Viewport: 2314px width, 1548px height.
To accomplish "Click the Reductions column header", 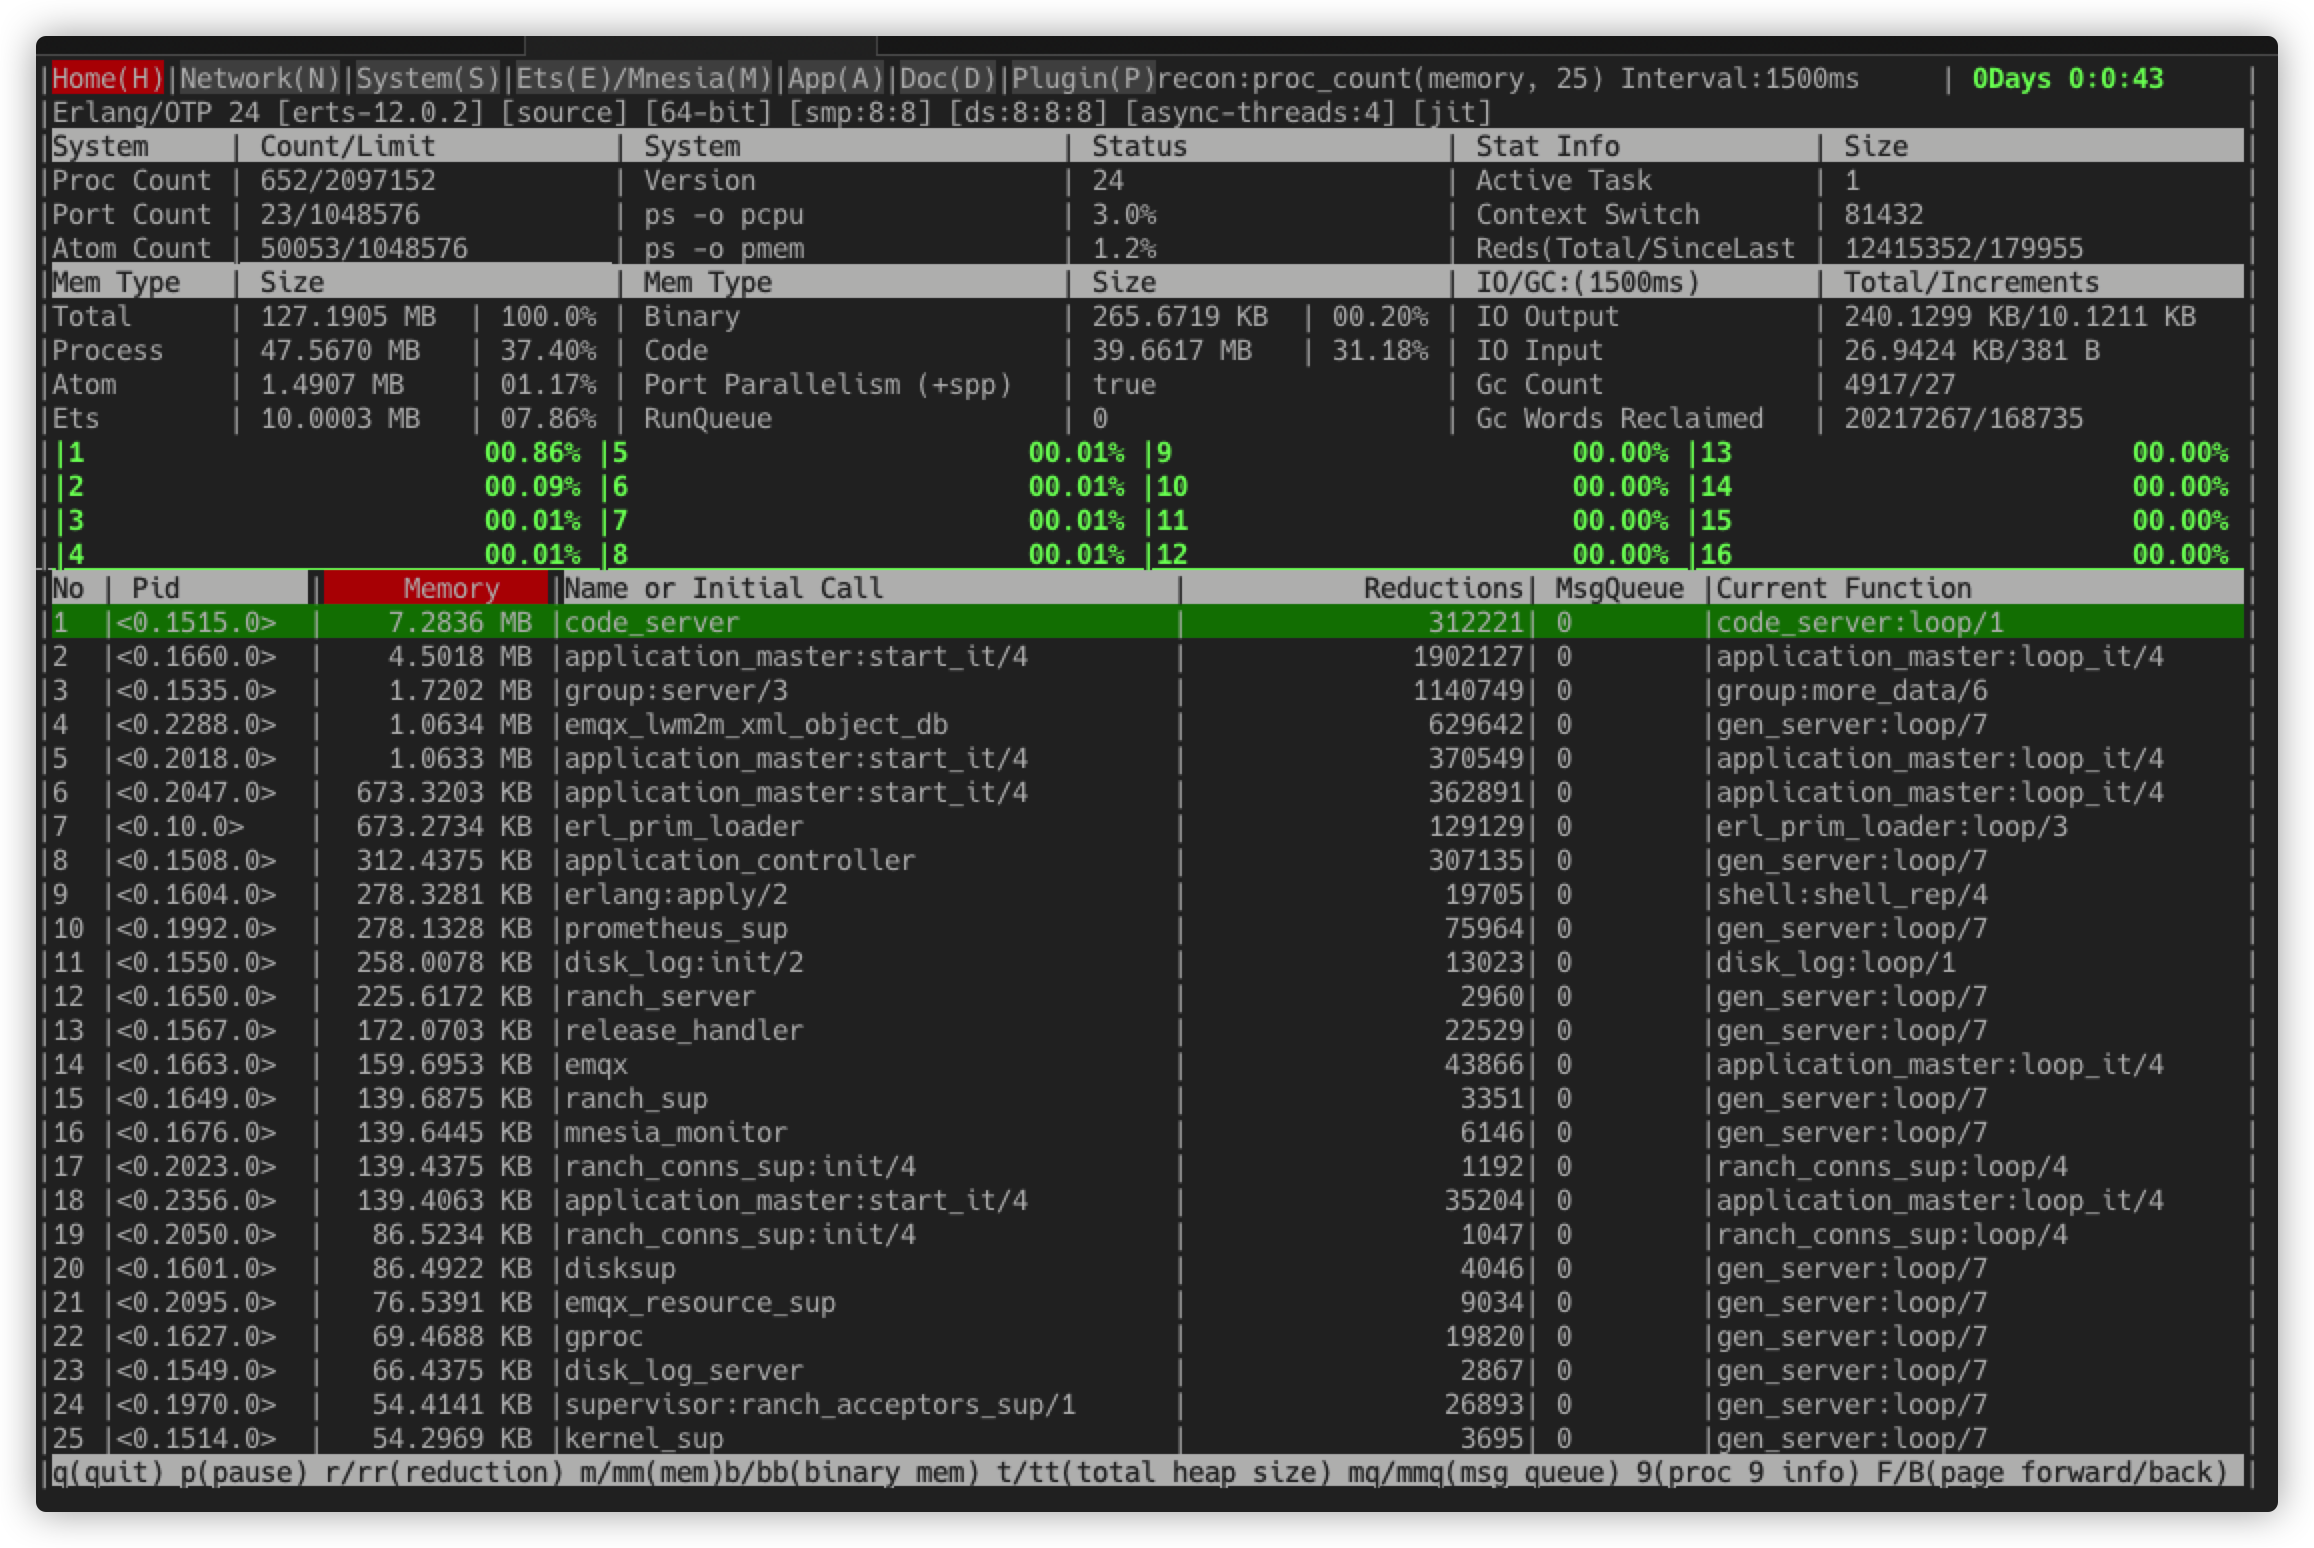I will (x=1442, y=588).
